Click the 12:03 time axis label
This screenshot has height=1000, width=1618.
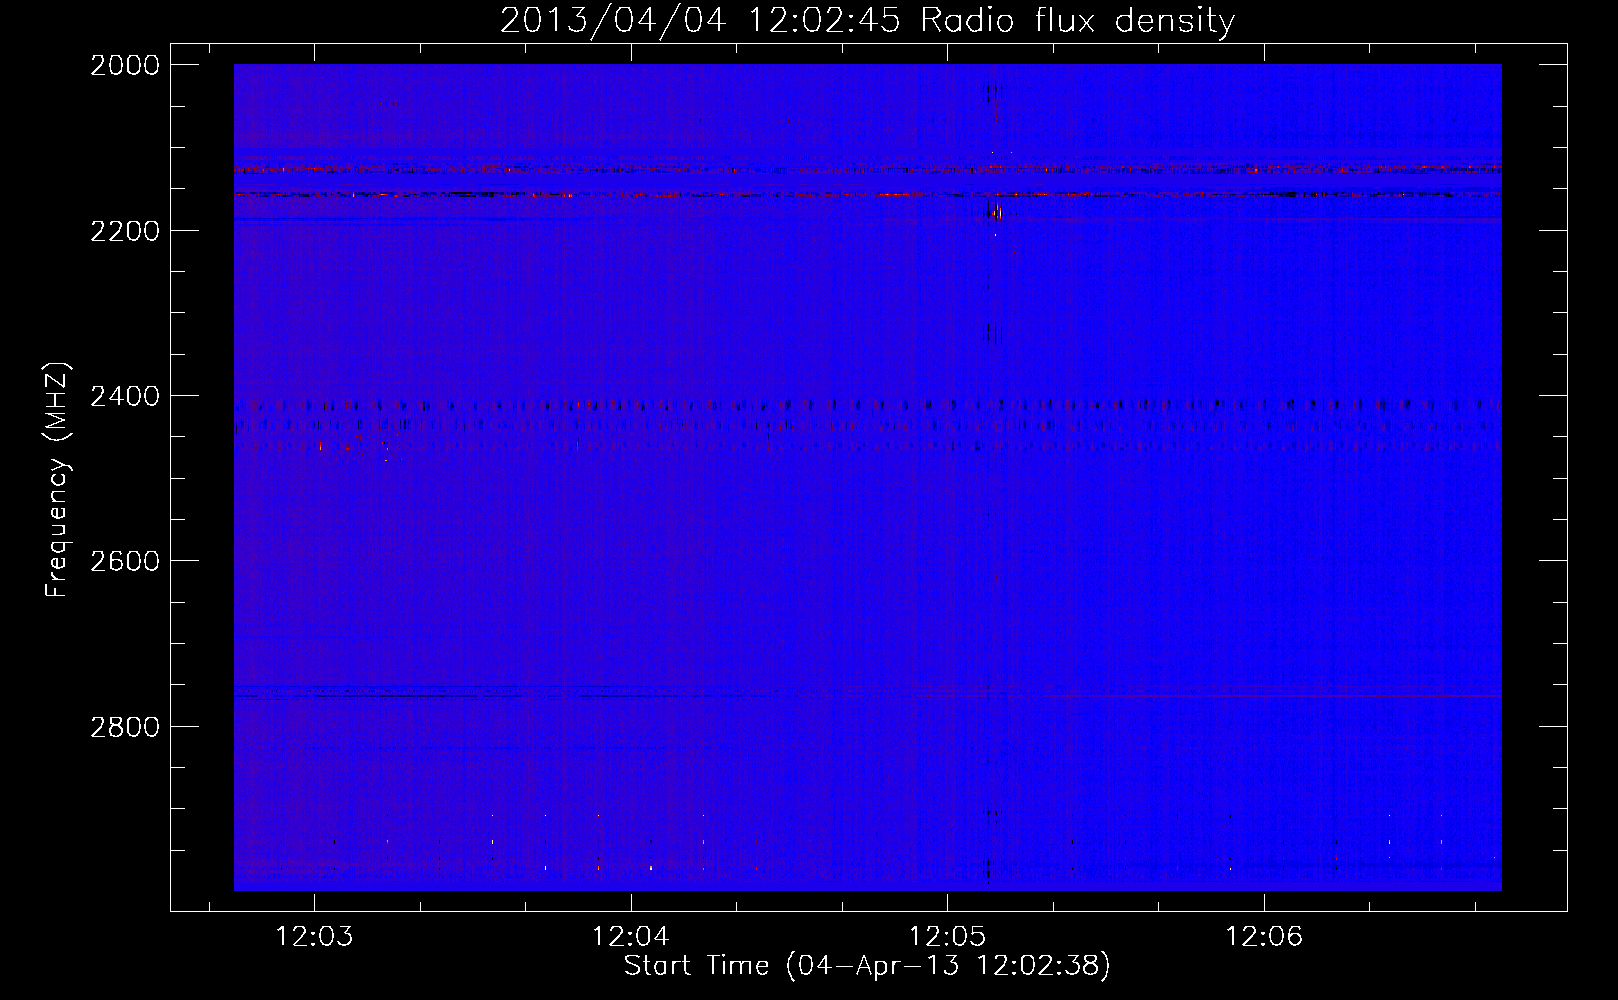[x=315, y=937]
